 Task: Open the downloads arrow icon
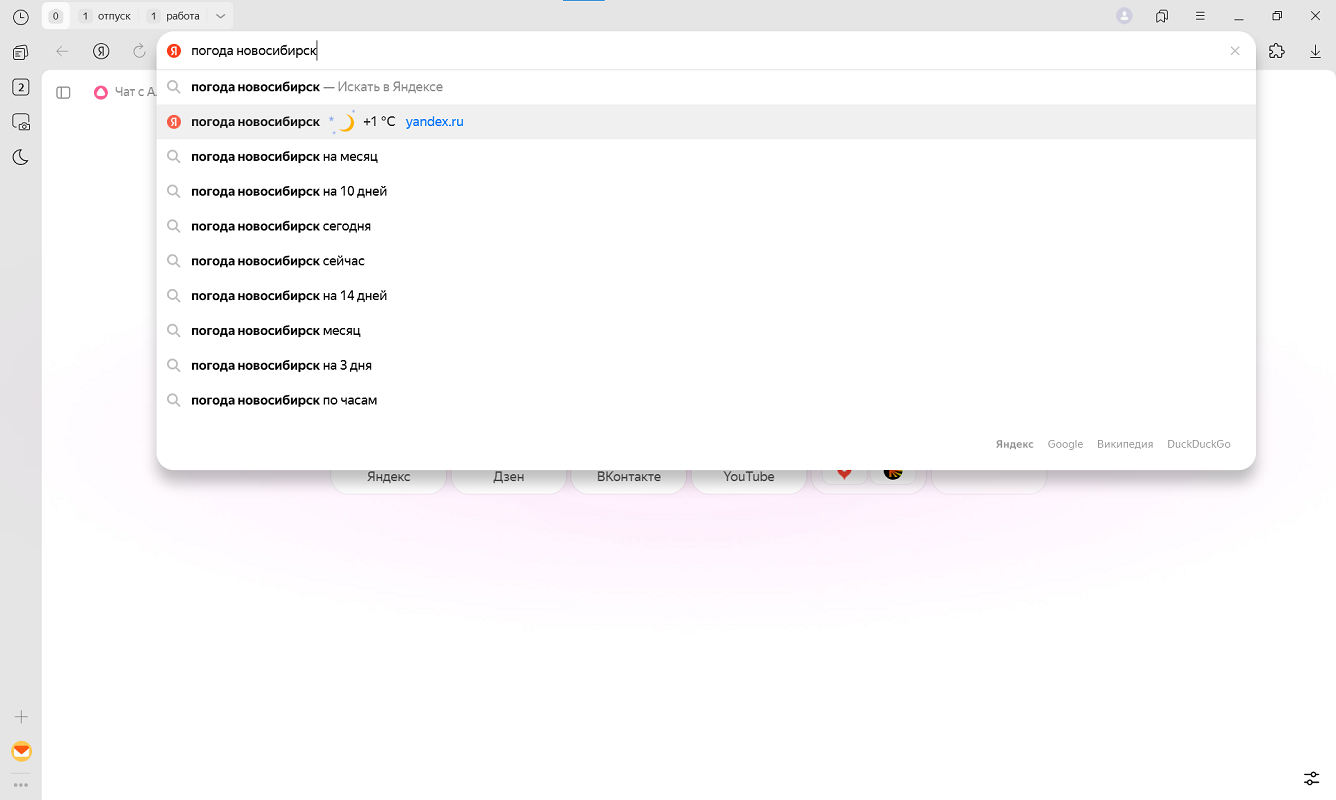tap(1316, 51)
